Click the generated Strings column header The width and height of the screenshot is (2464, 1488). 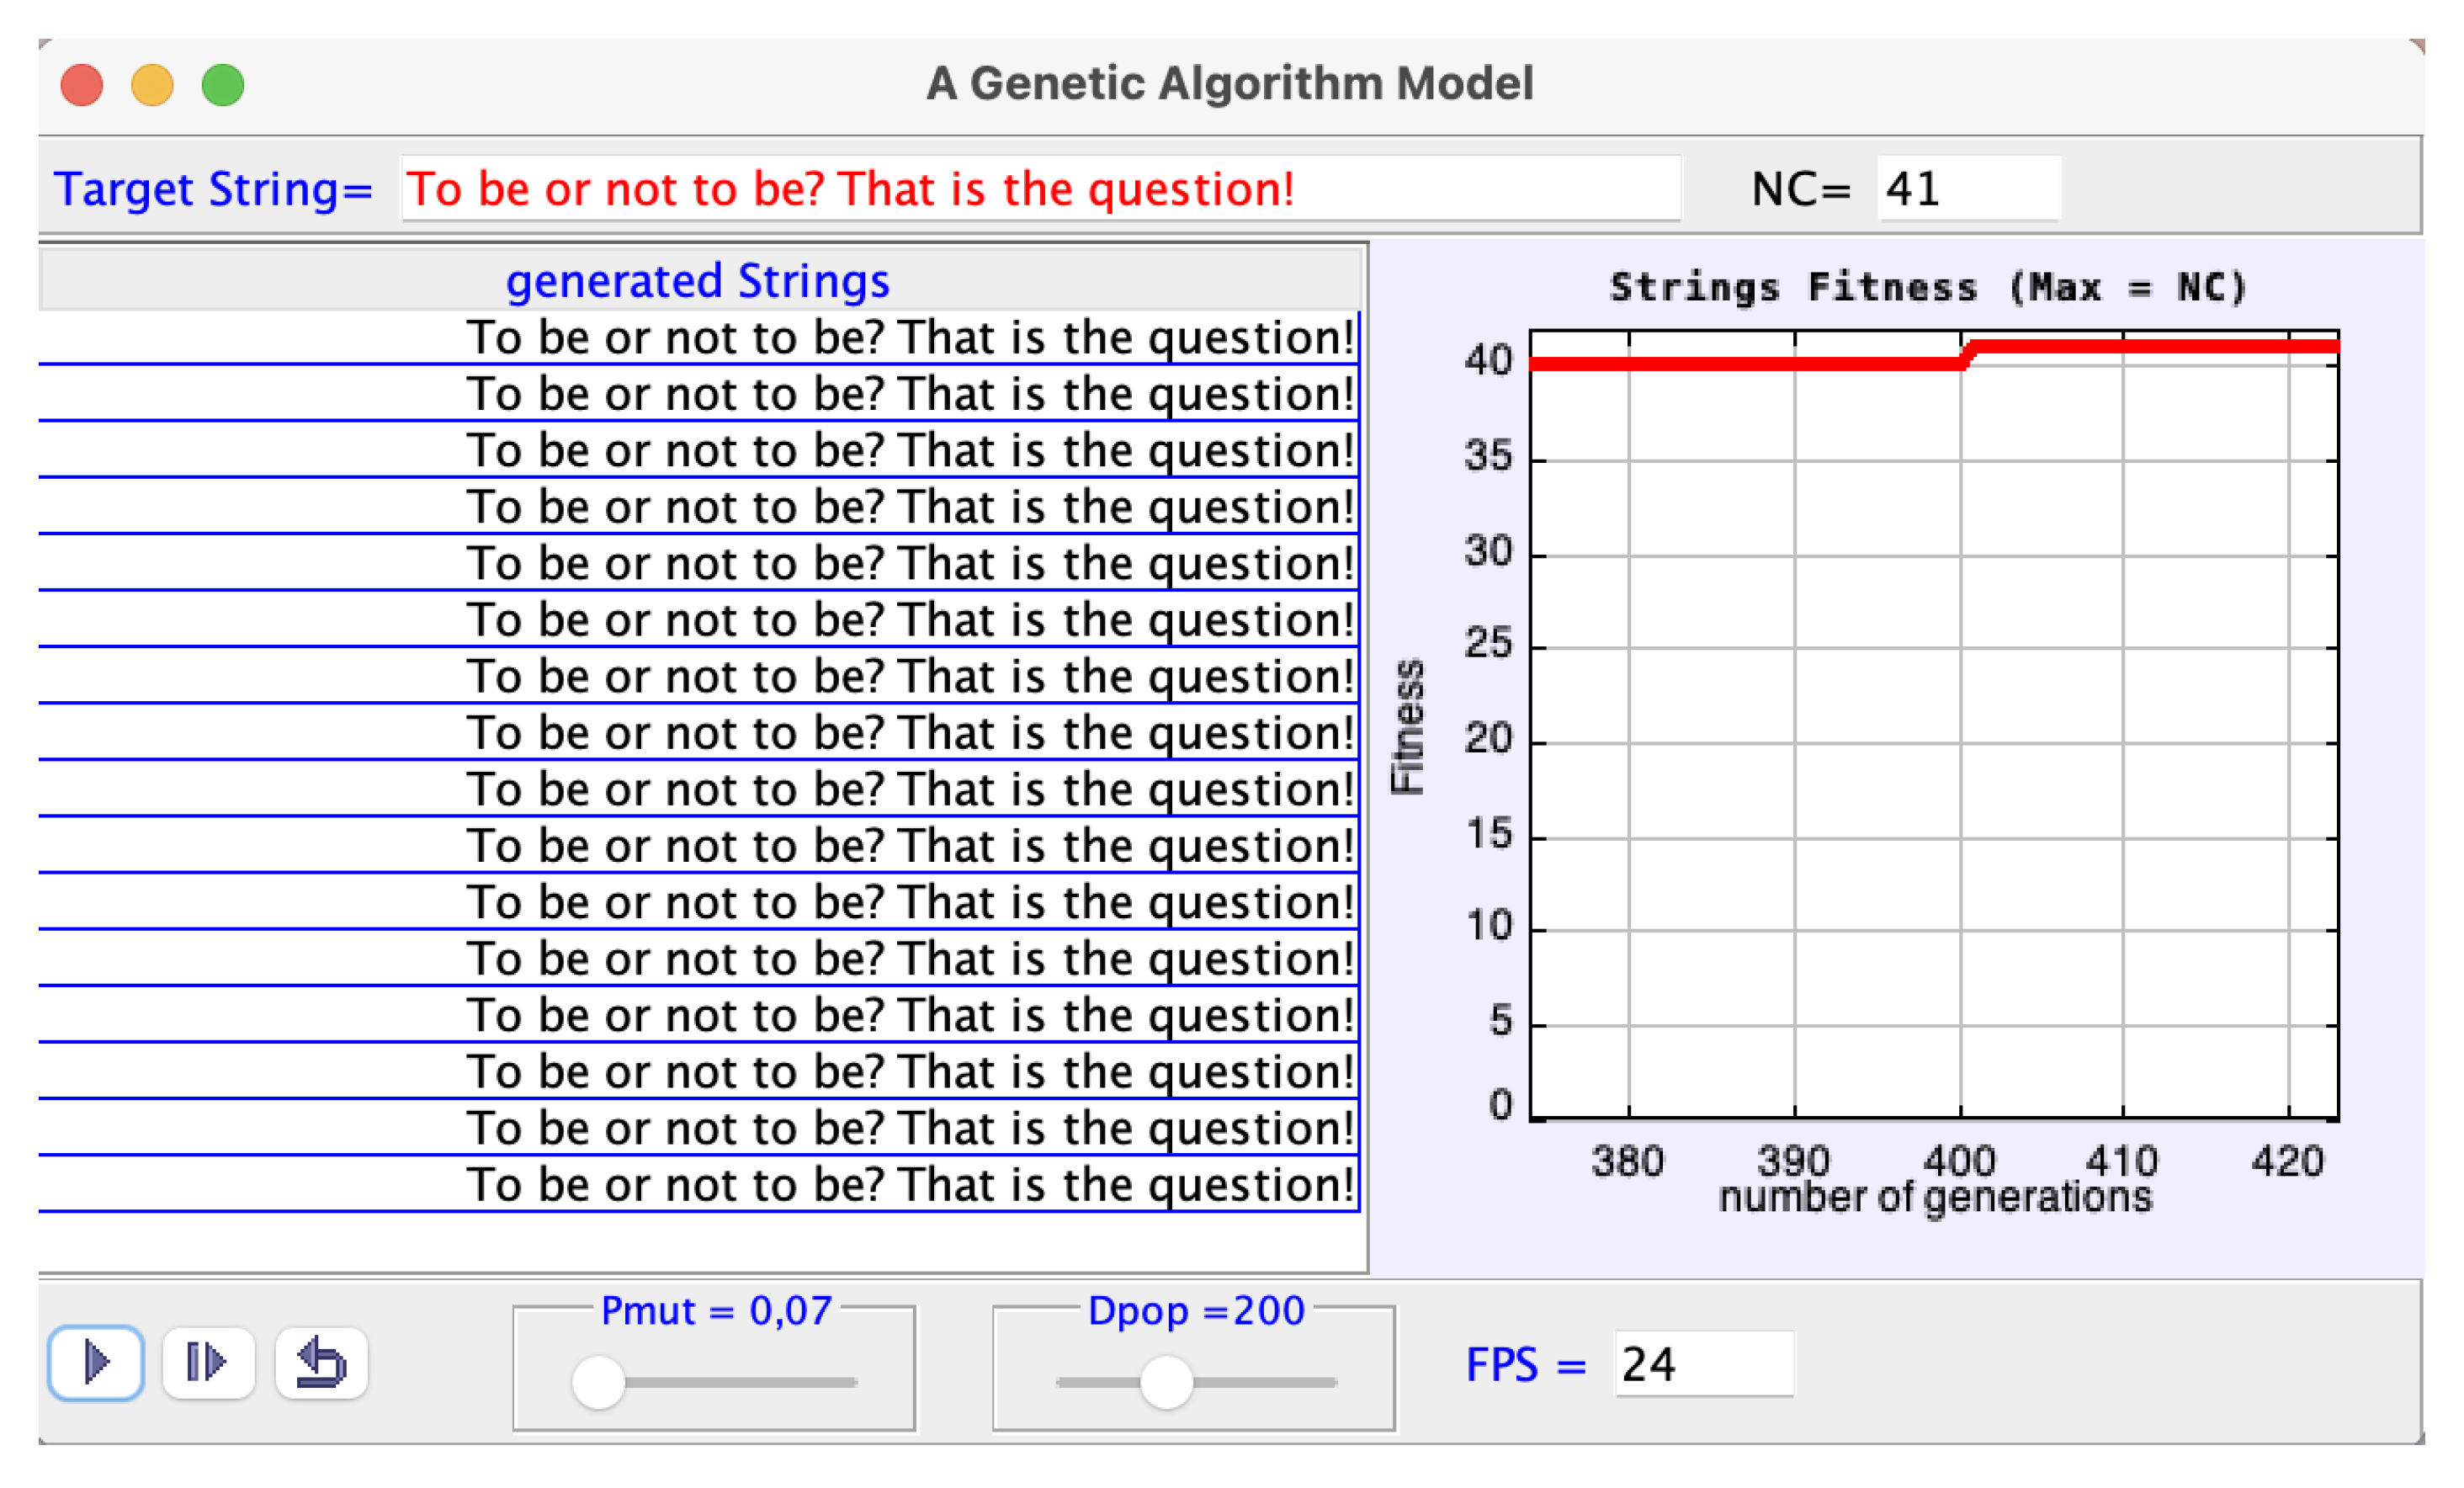(698, 281)
